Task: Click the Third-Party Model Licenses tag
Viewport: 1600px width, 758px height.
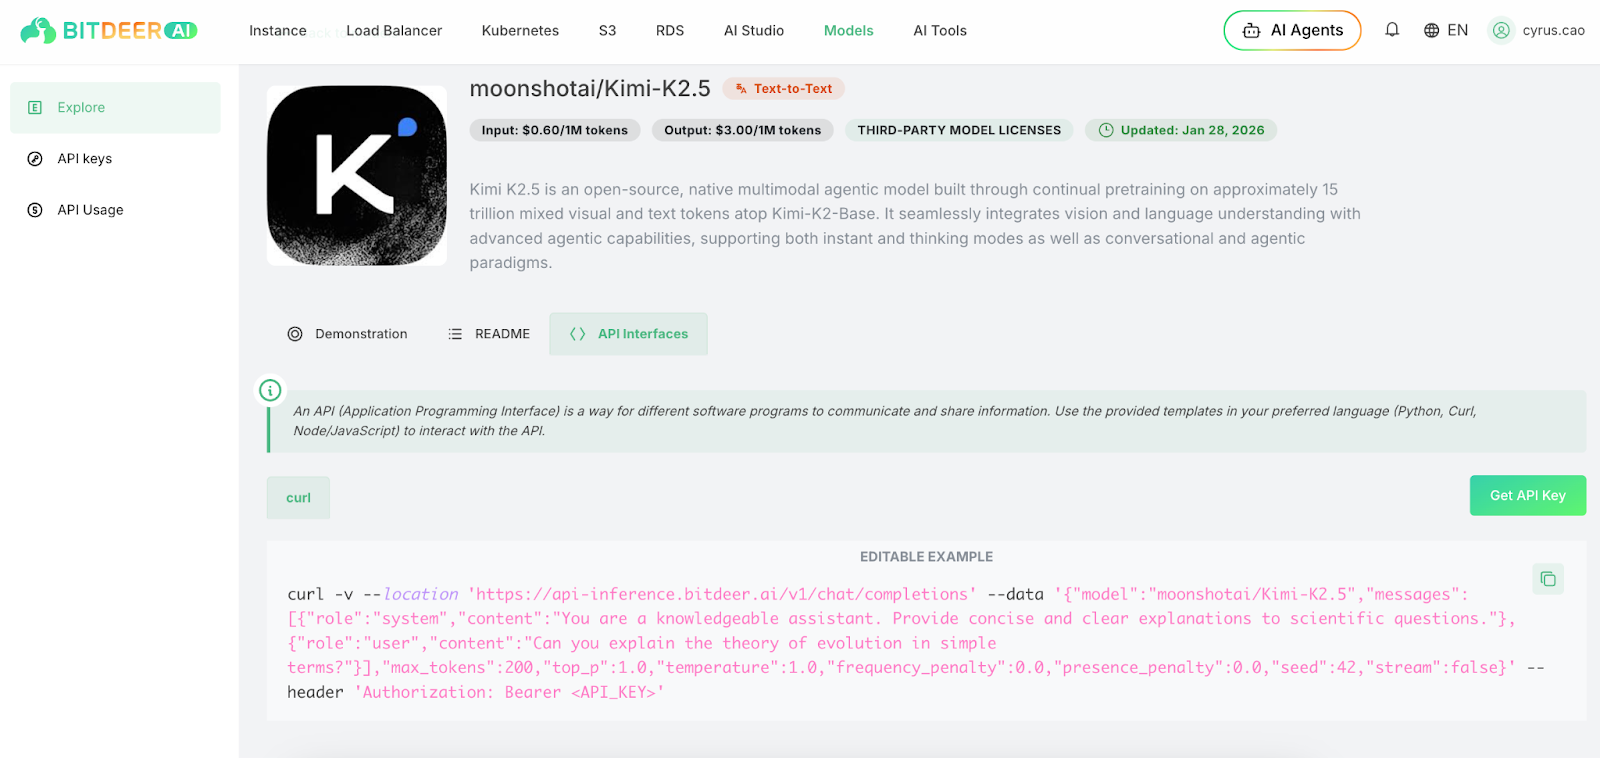Action: pos(959,130)
